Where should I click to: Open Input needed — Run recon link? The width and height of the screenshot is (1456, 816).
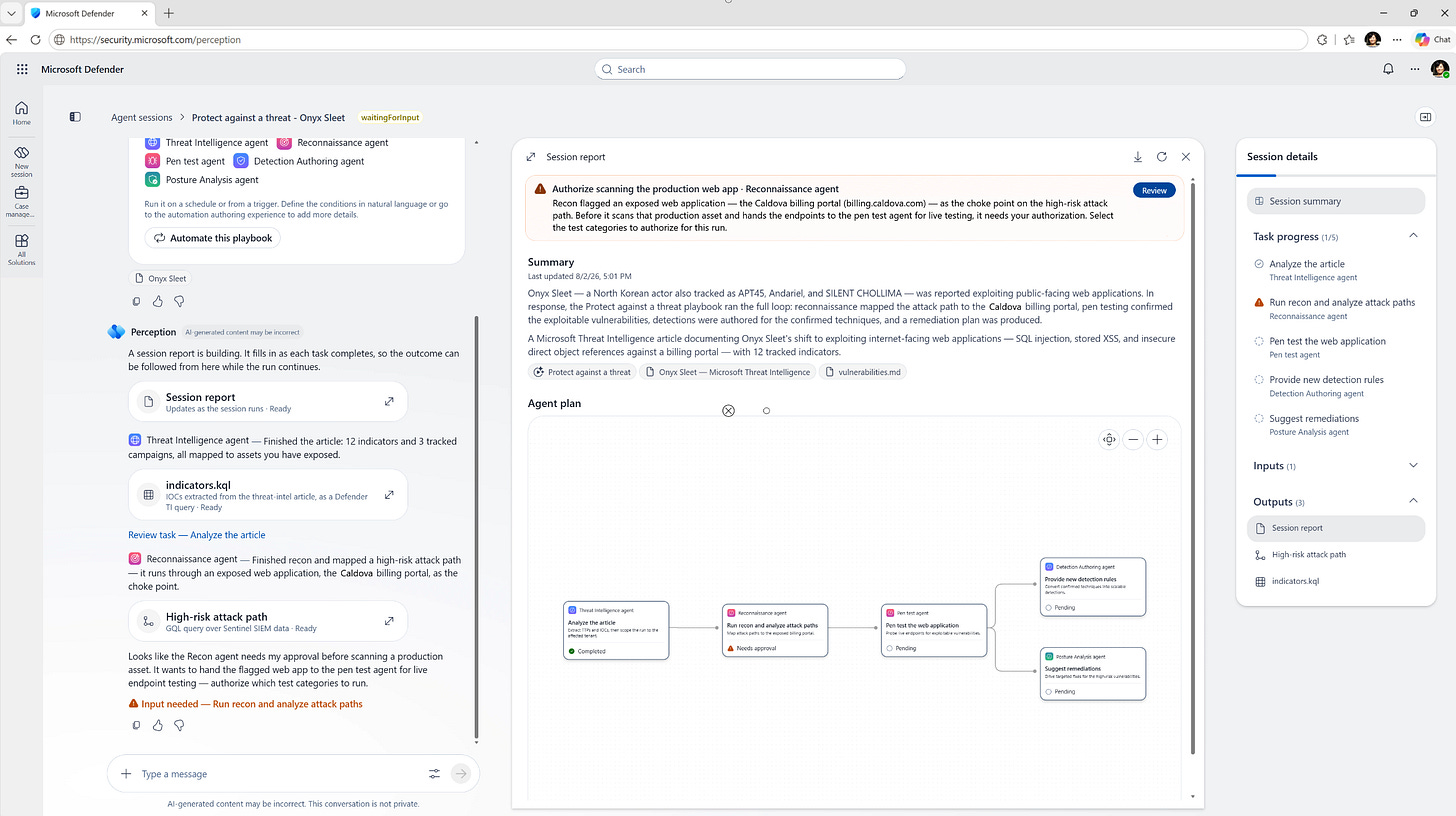click(x=245, y=704)
